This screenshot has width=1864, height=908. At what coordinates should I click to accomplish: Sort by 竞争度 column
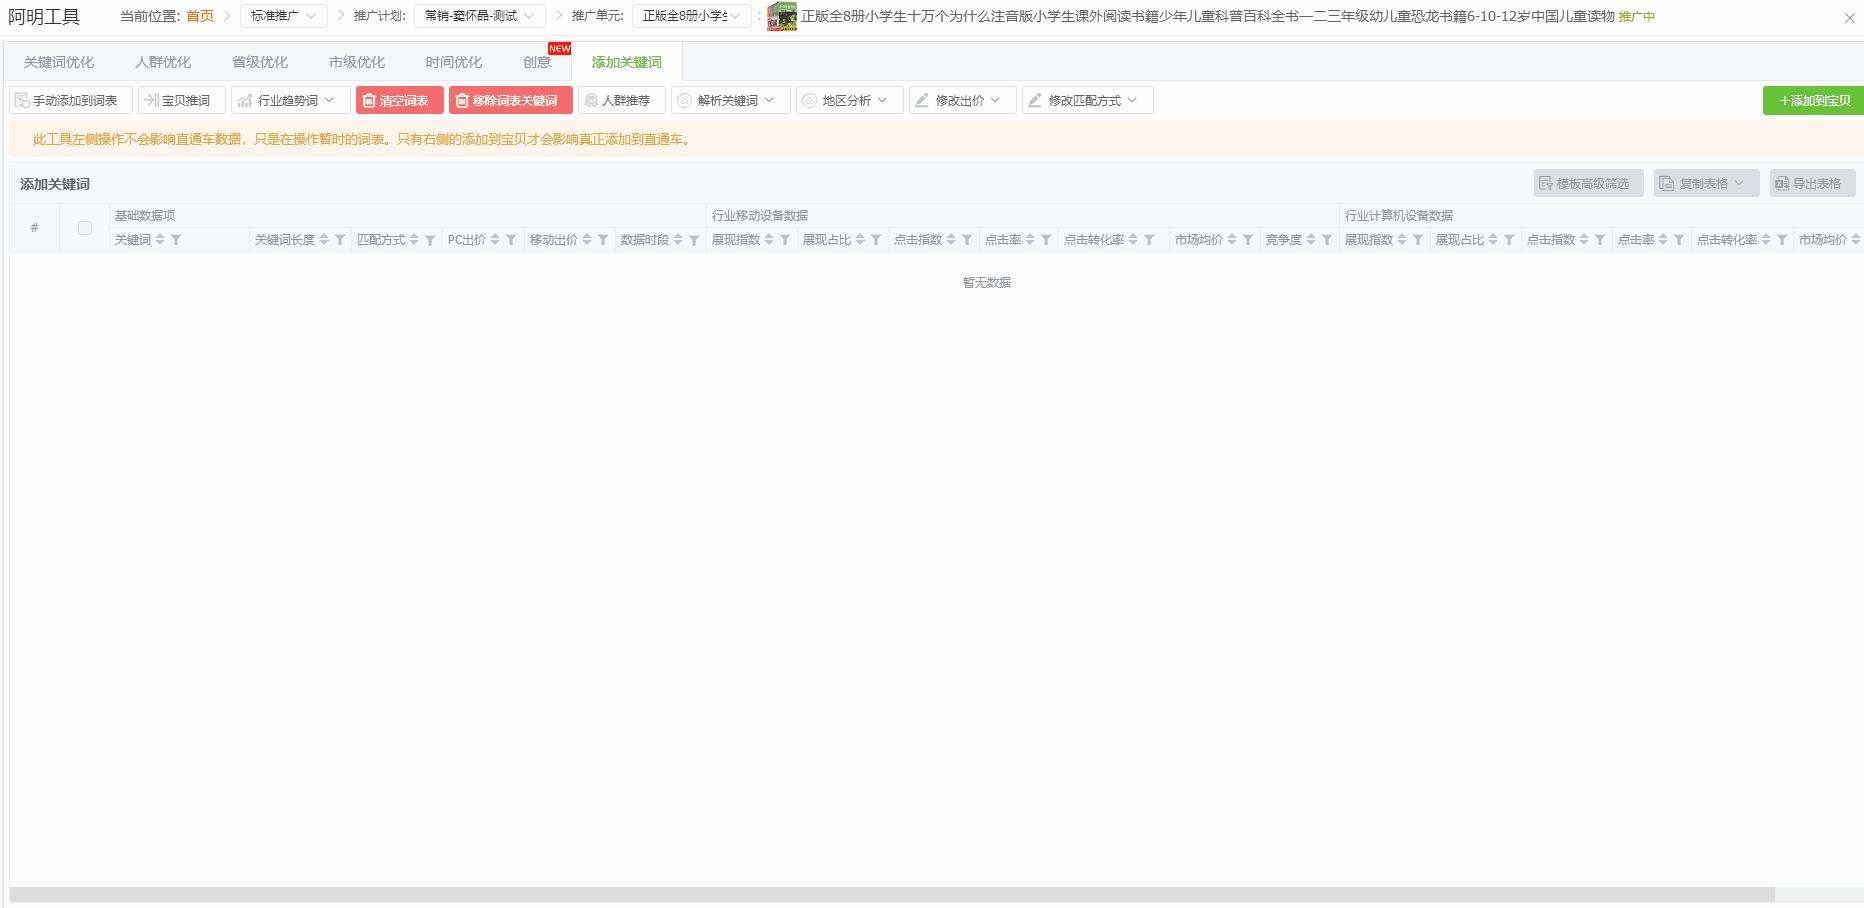(1311, 240)
